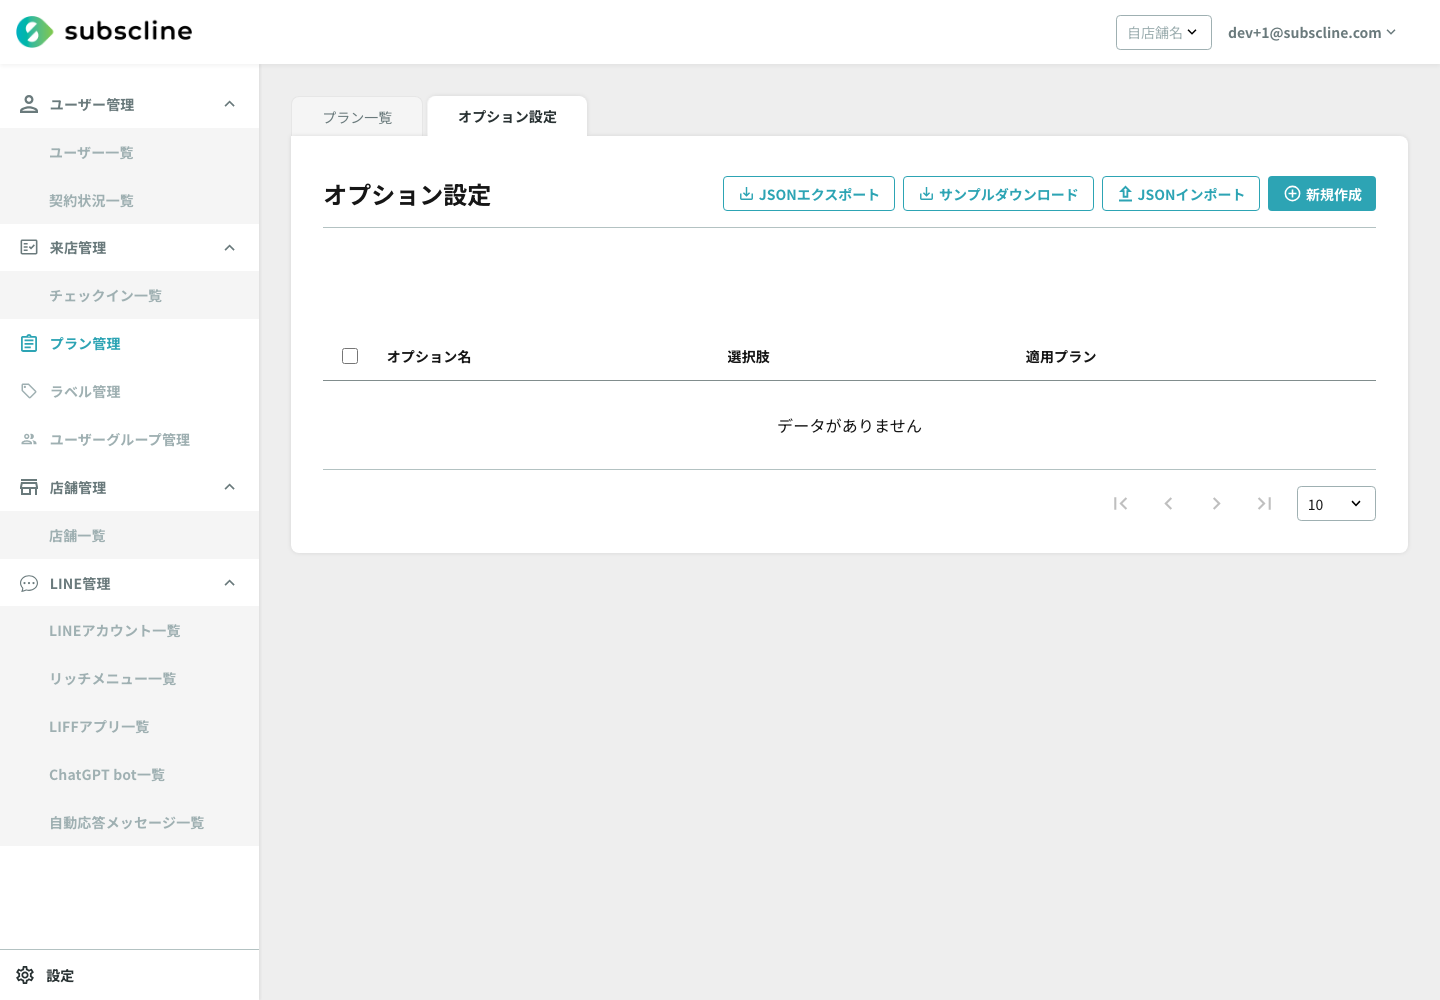Select the オプション設定 tab

pos(507,116)
